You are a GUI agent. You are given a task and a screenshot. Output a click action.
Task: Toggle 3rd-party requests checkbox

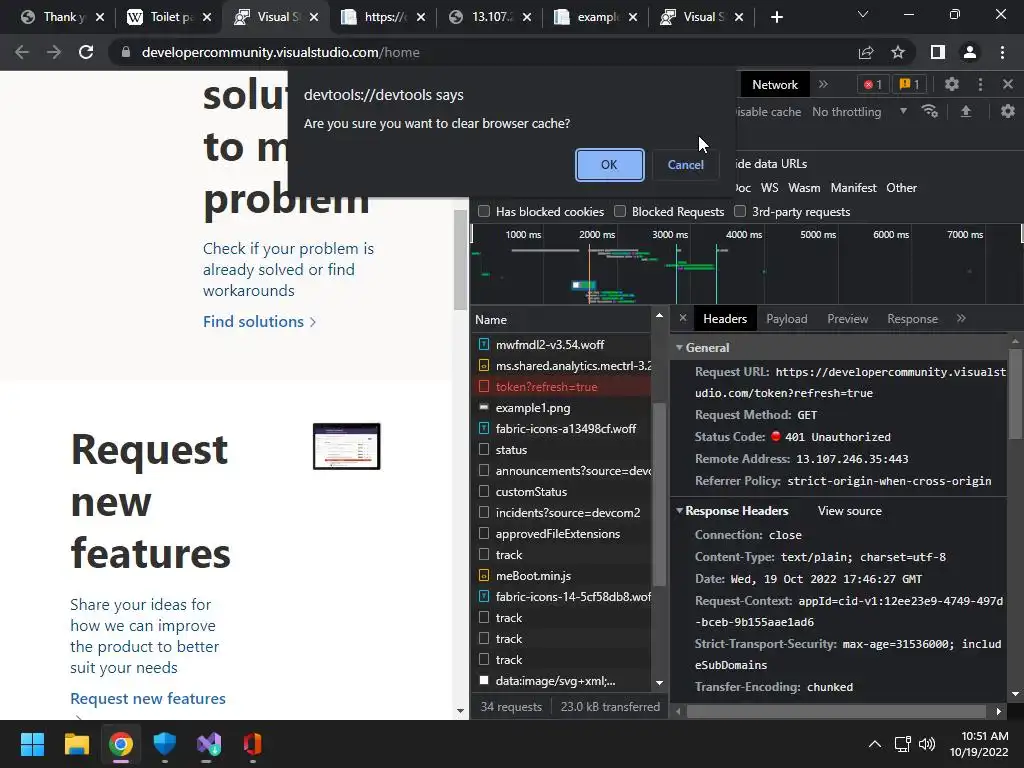click(x=740, y=211)
